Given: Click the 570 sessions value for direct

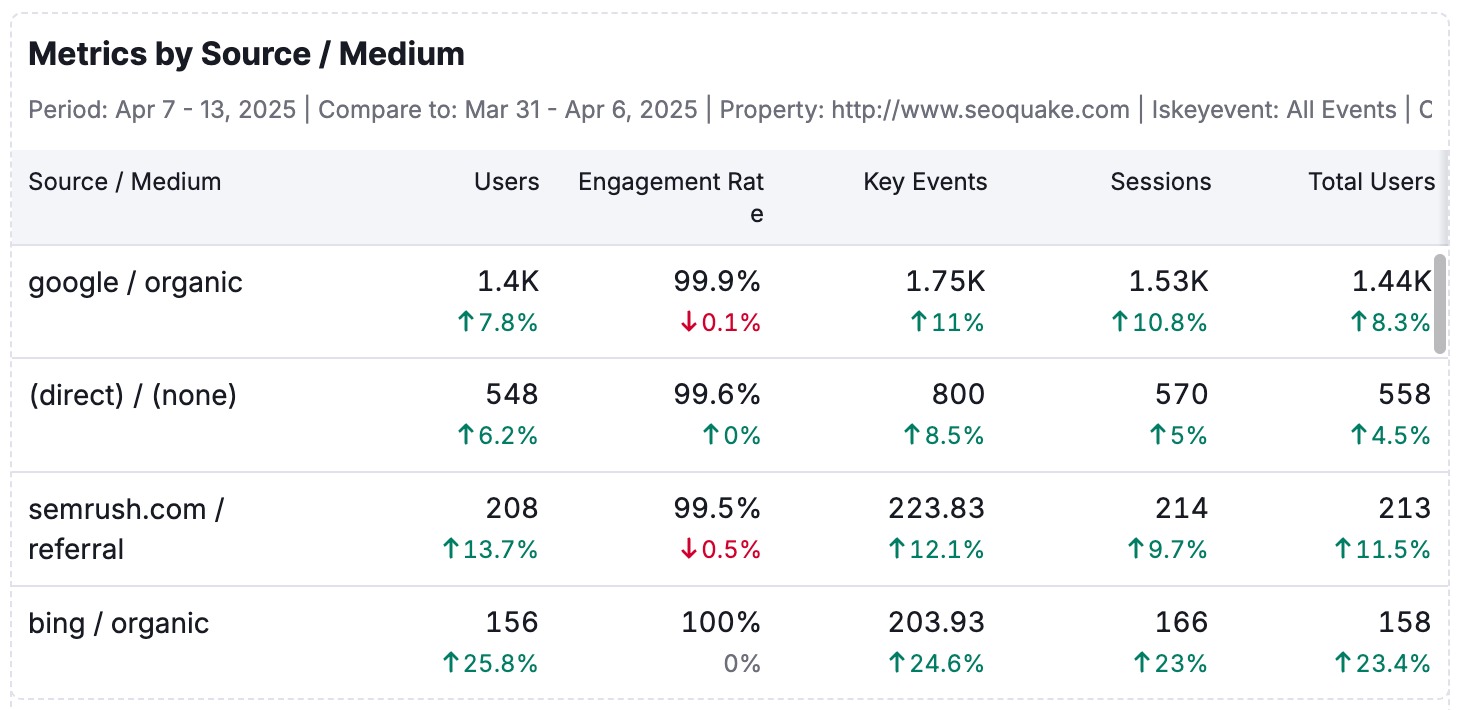Looking at the screenshot, I should coord(1181,395).
